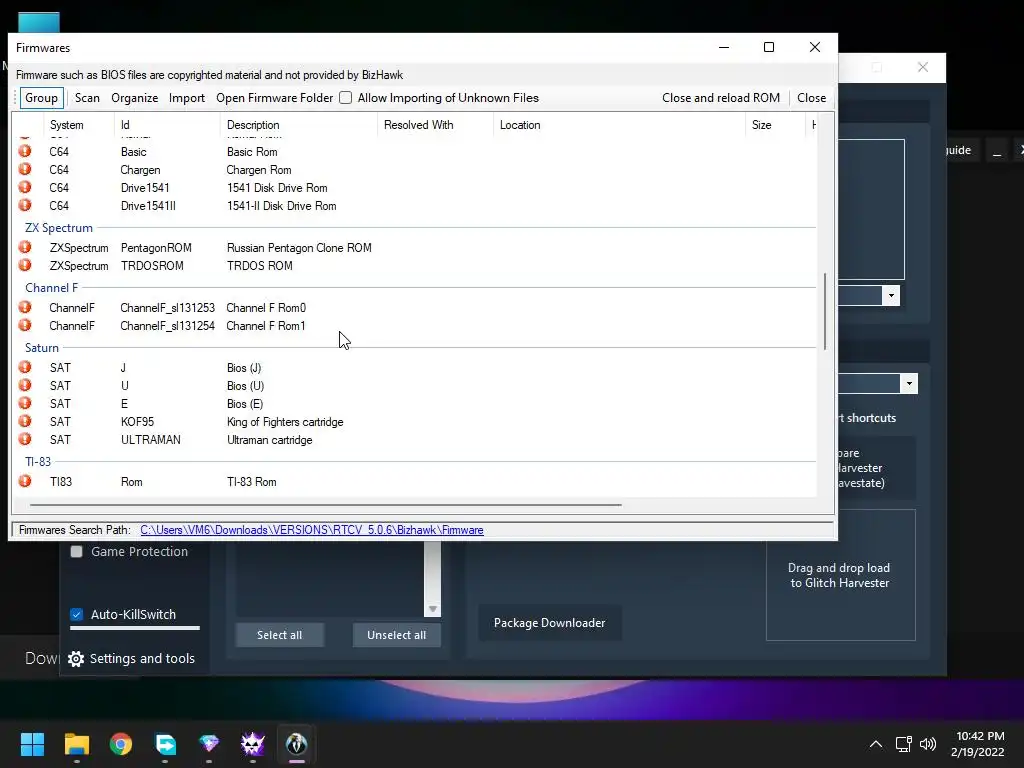
Task: Click the status icon for Drive1541II row
Action: [25, 205]
